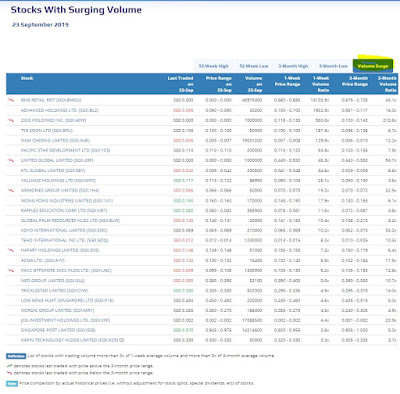Click Singapore Post volume 14214600
This screenshot has width=400, height=394.
pyautogui.click(x=252, y=330)
